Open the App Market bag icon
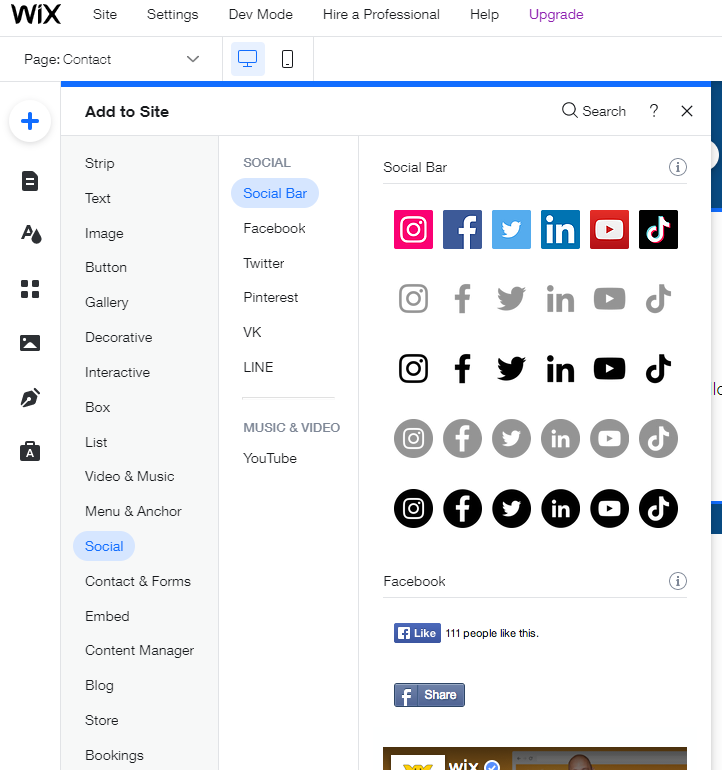This screenshot has width=722, height=770. 30,451
